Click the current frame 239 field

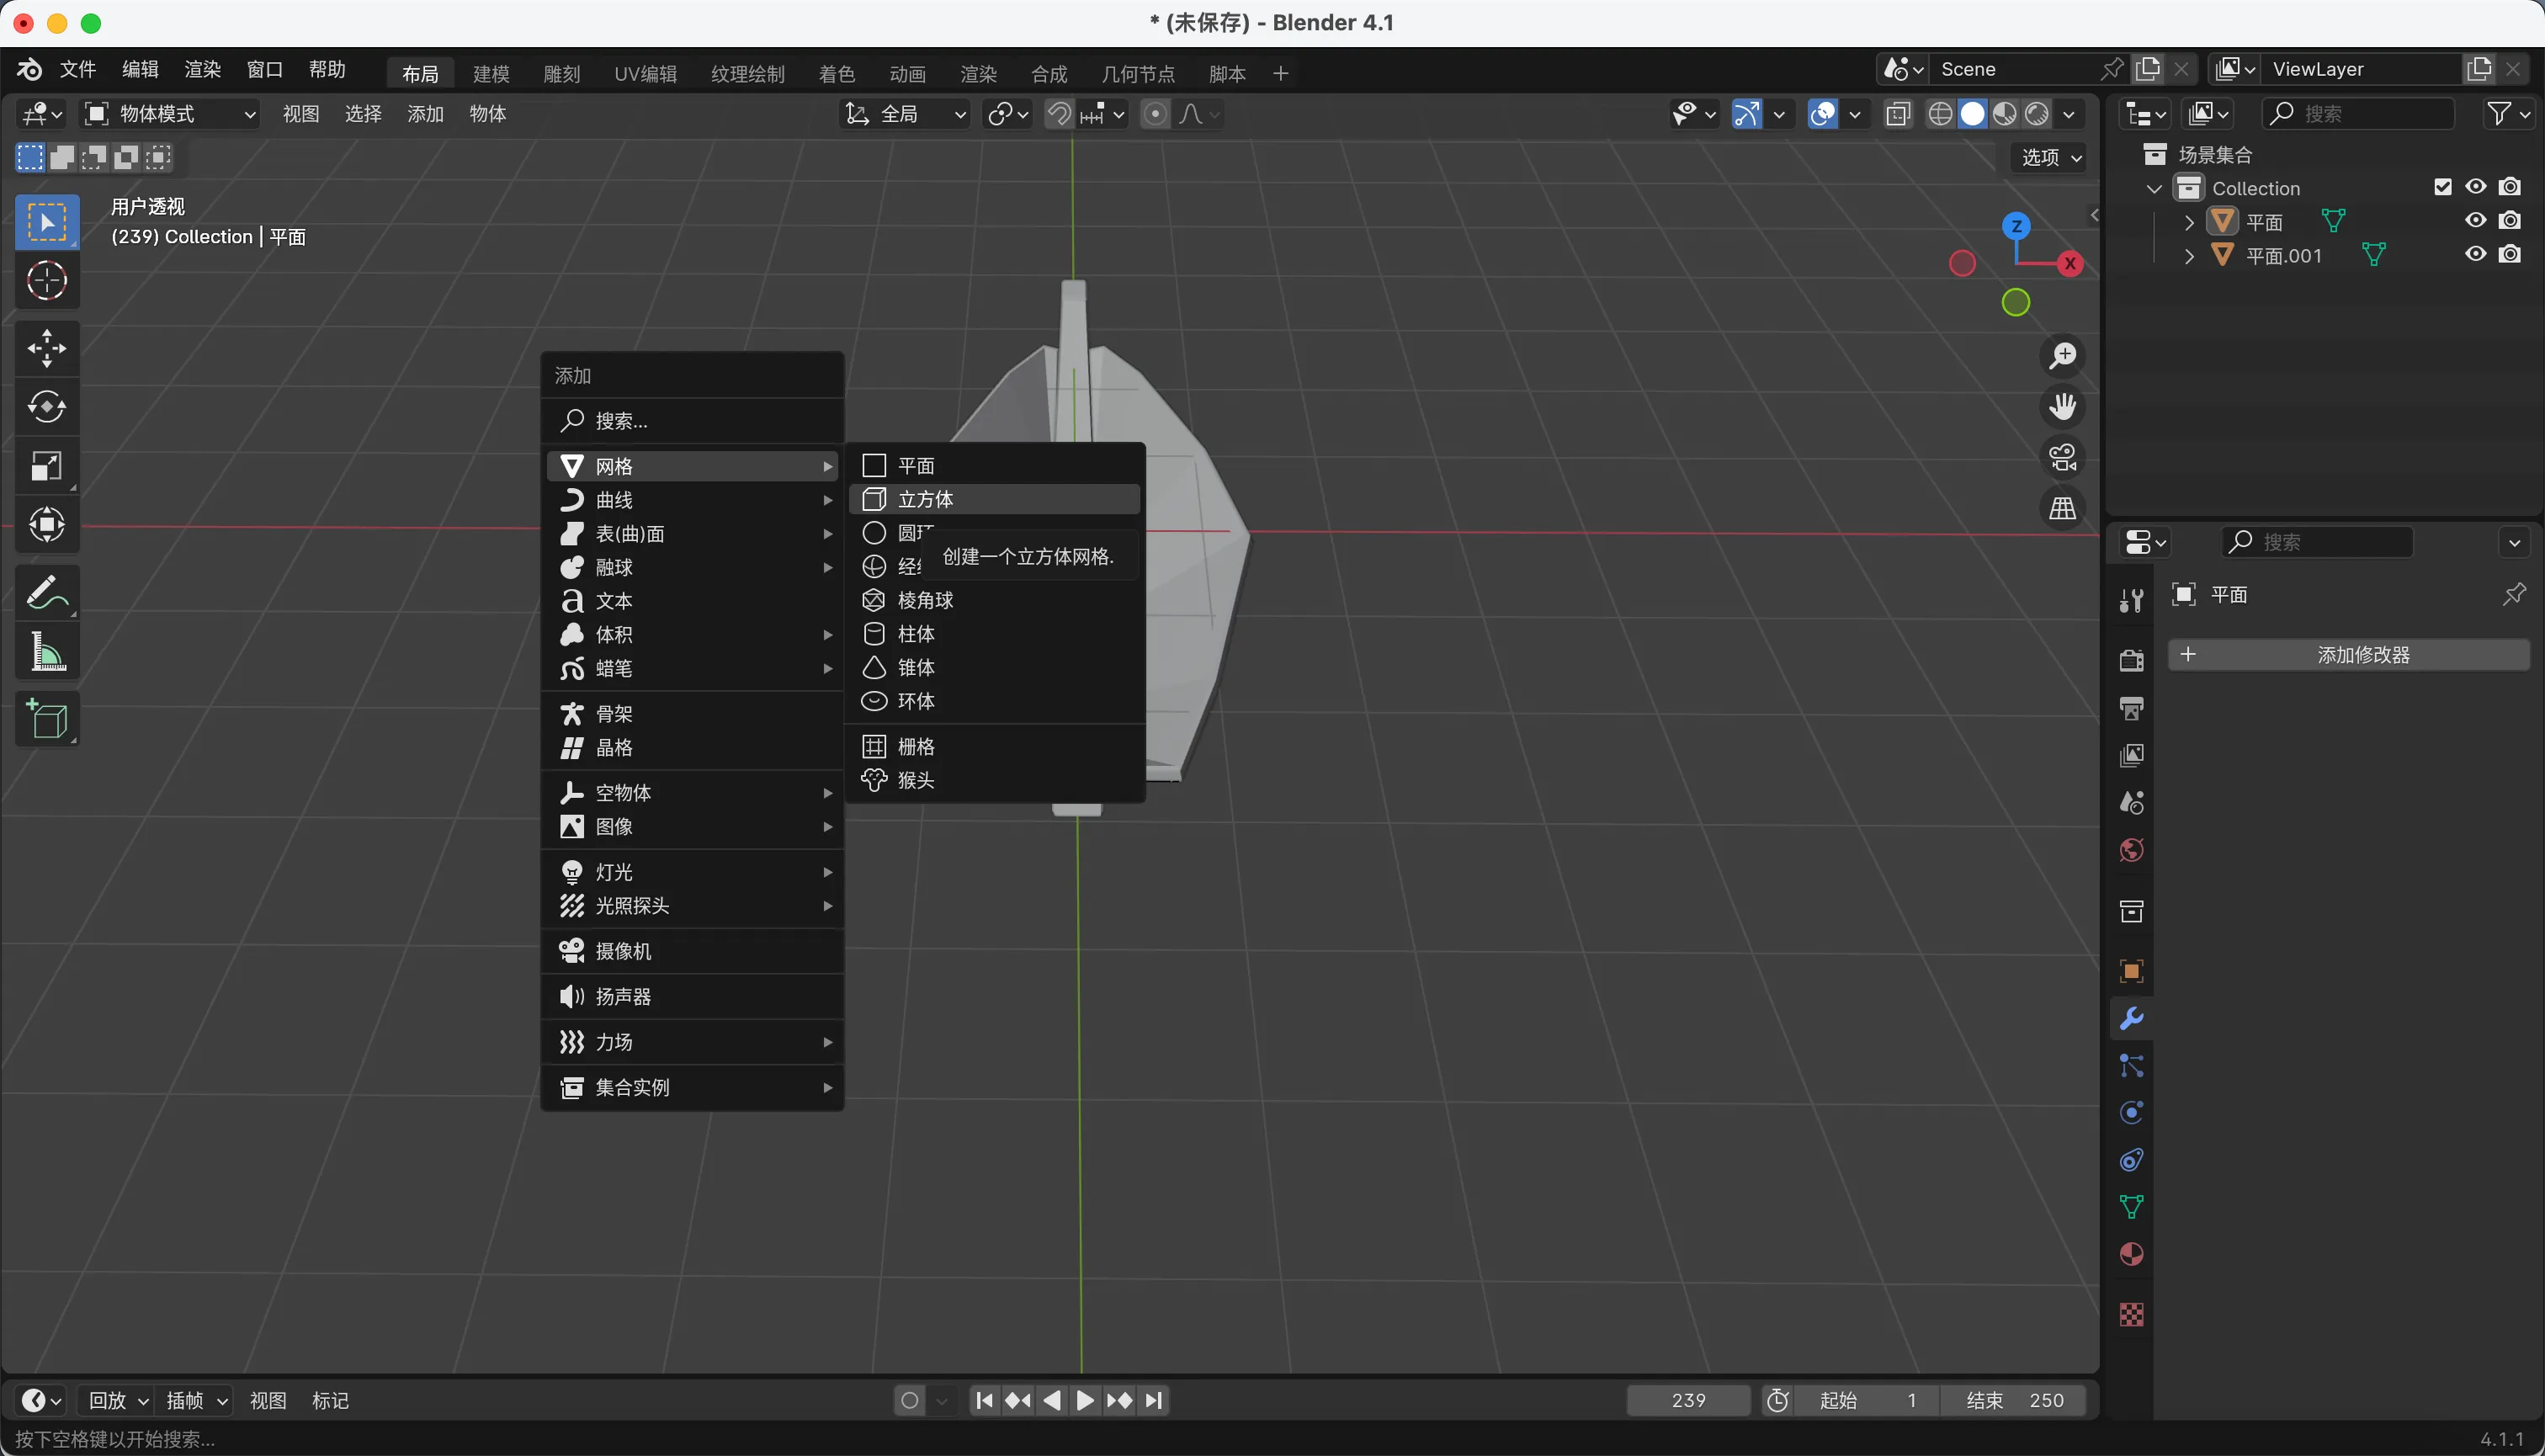[1687, 1400]
